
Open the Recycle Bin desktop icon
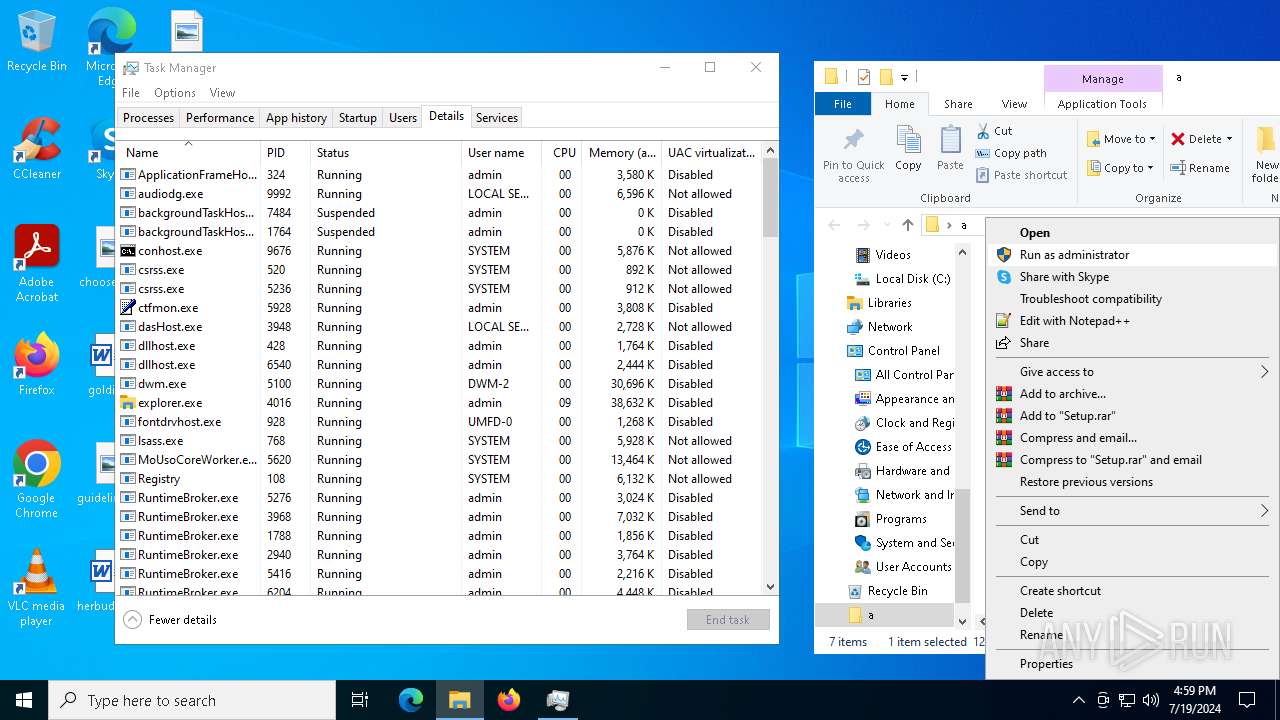point(36,42)
